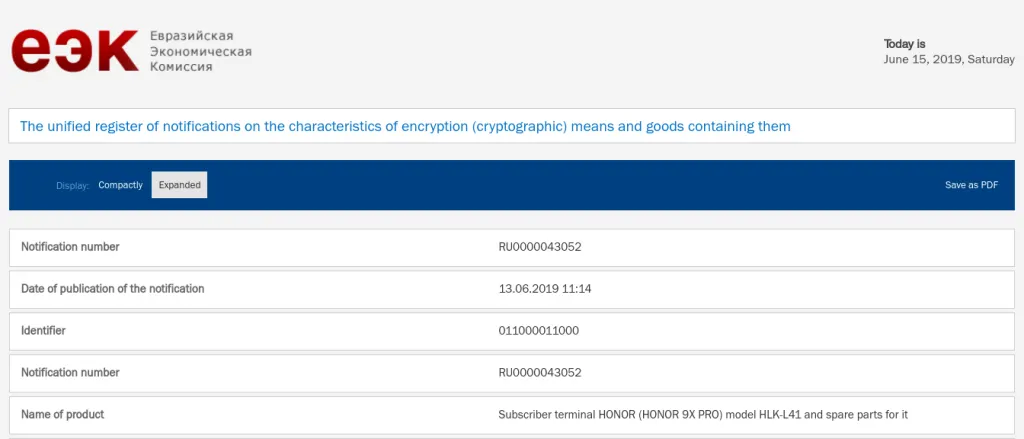Viewport: 1024px width, 439px height.
Task: Click the date June 15, 2019, Saturday
Action: pyautogui.click(x=949, y=59)
